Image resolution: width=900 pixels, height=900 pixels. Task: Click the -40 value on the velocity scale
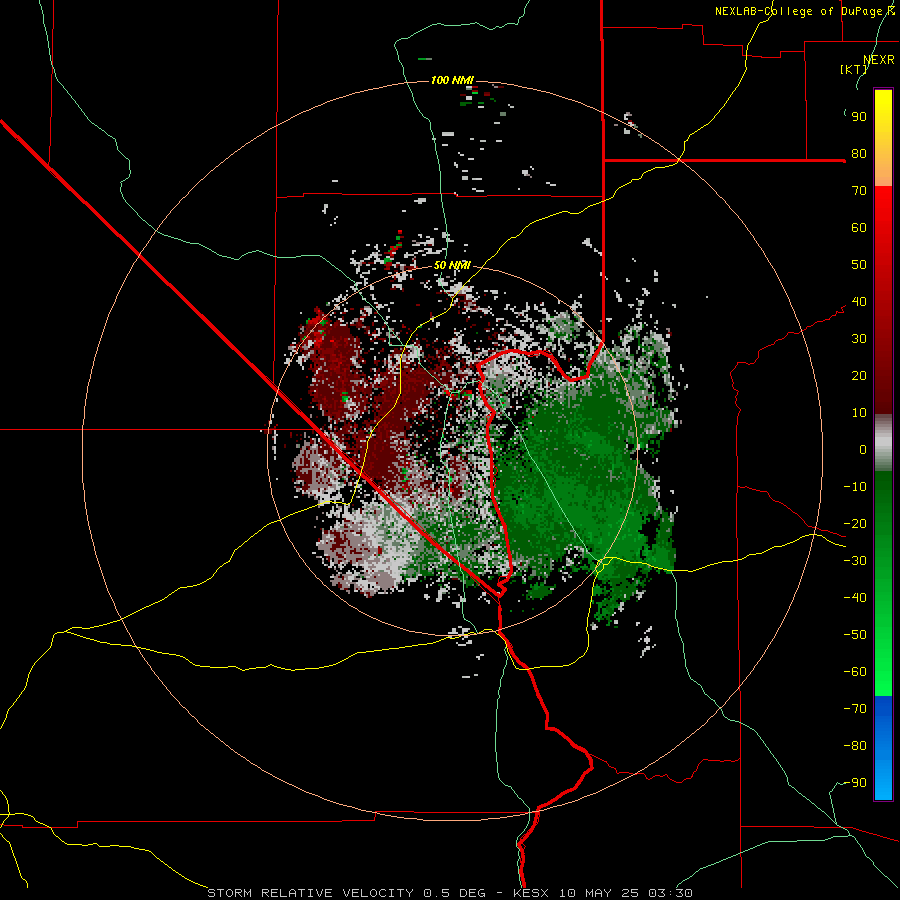855,598
